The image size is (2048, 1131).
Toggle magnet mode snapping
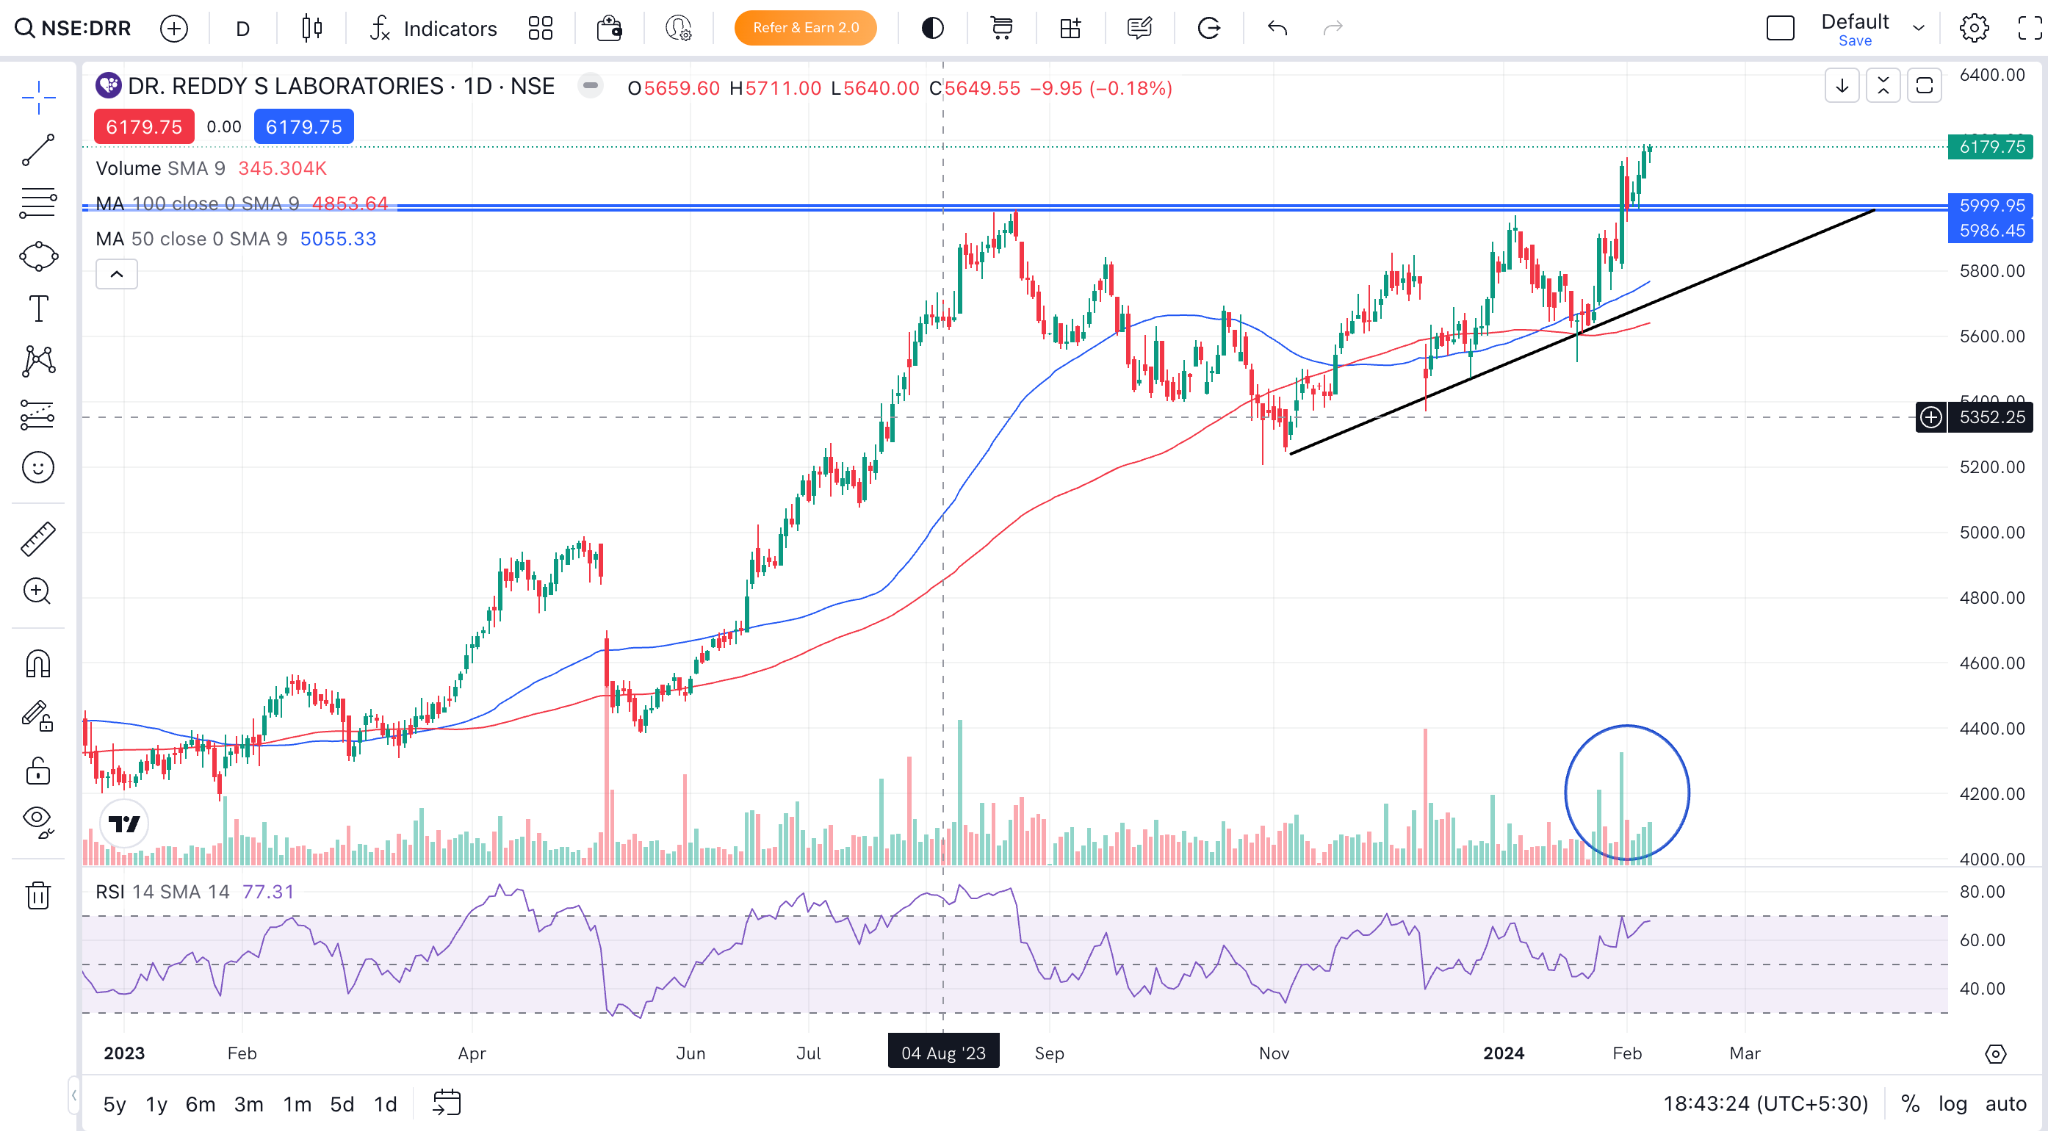(x=38, y=664)
